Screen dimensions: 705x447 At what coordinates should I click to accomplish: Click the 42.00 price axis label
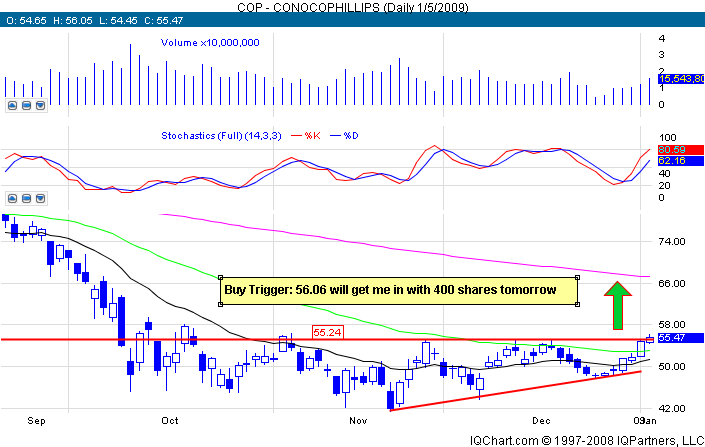click(672, 408)
